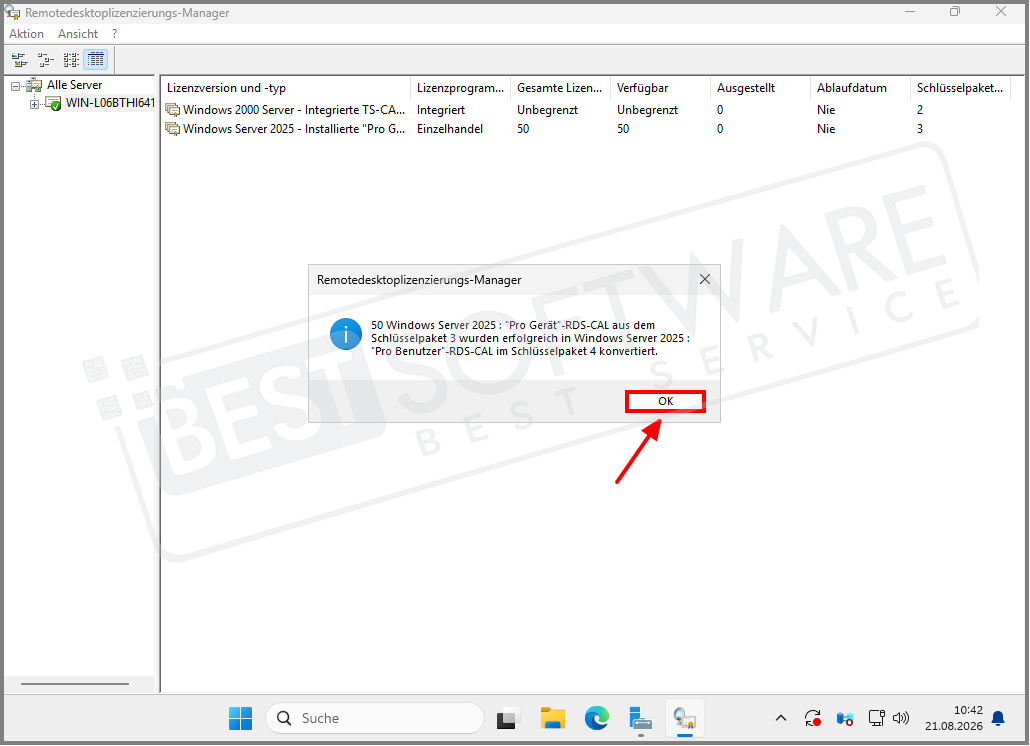Click the activated server icon beside WIN-L06BTHI641
Image resolution: width=1030 pixels, height=746 pixels.
pos(53,104)
